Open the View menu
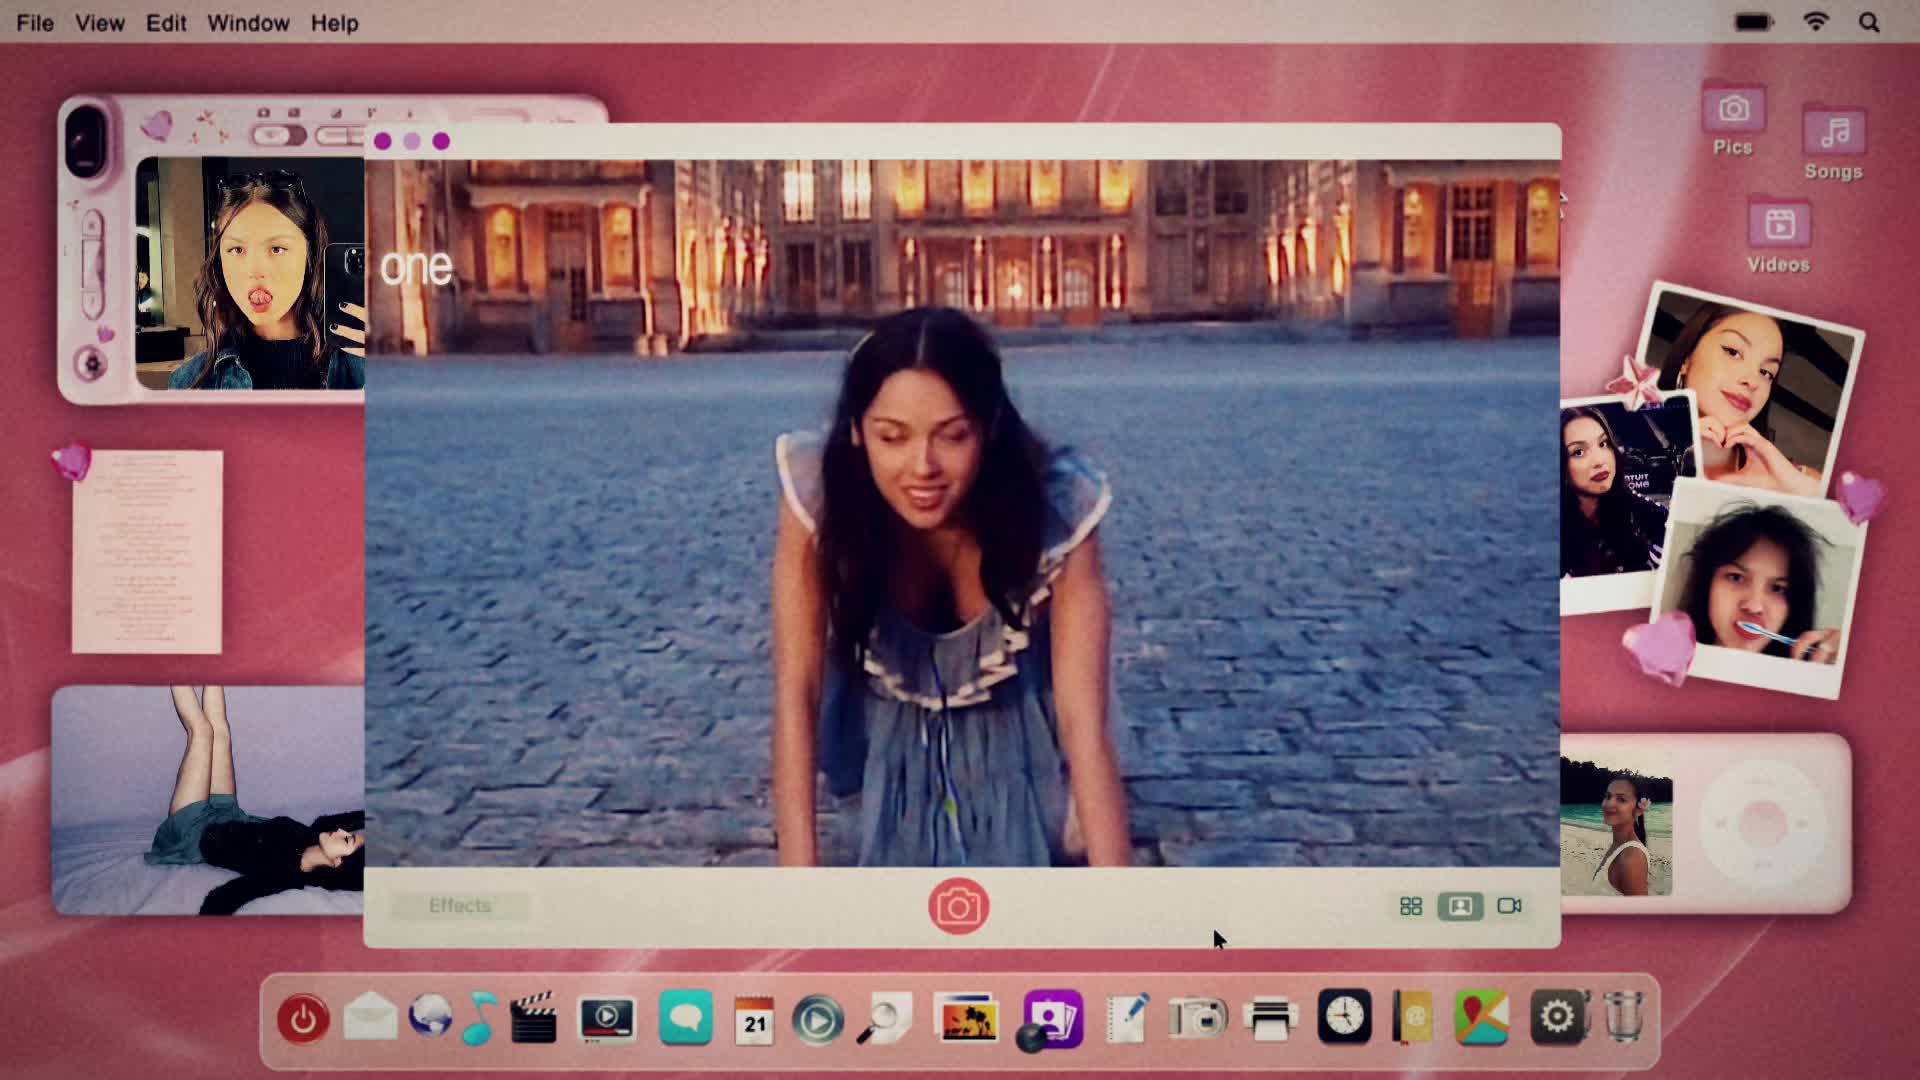 click(100, 22)
